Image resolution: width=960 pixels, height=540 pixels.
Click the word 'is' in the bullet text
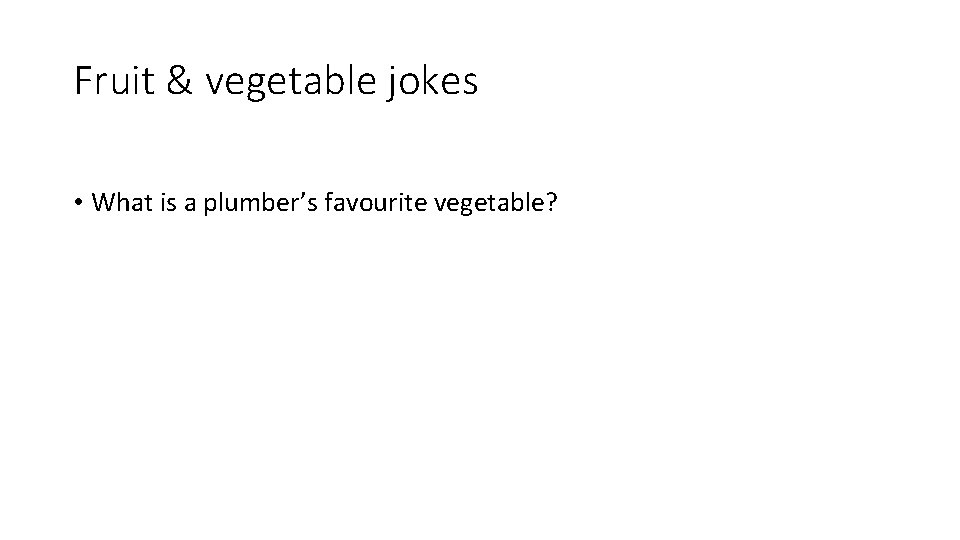[168, 202]
